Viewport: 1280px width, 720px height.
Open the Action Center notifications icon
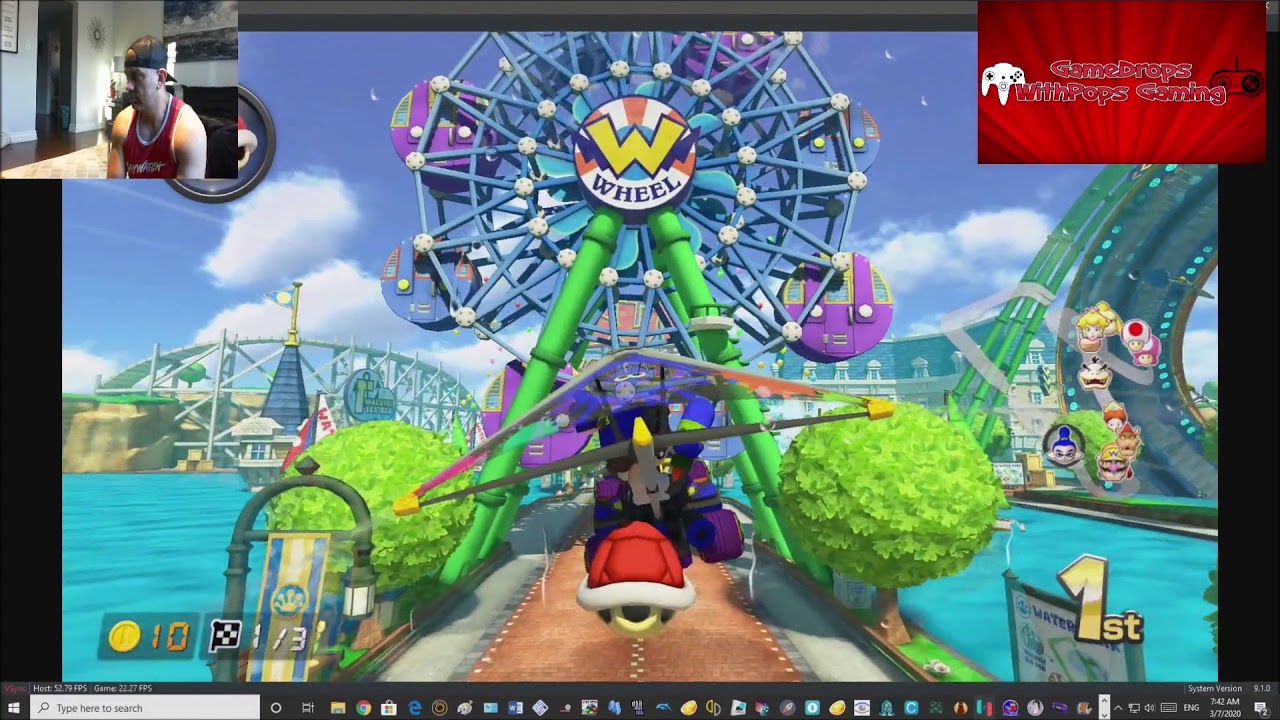pos(1261,708)
